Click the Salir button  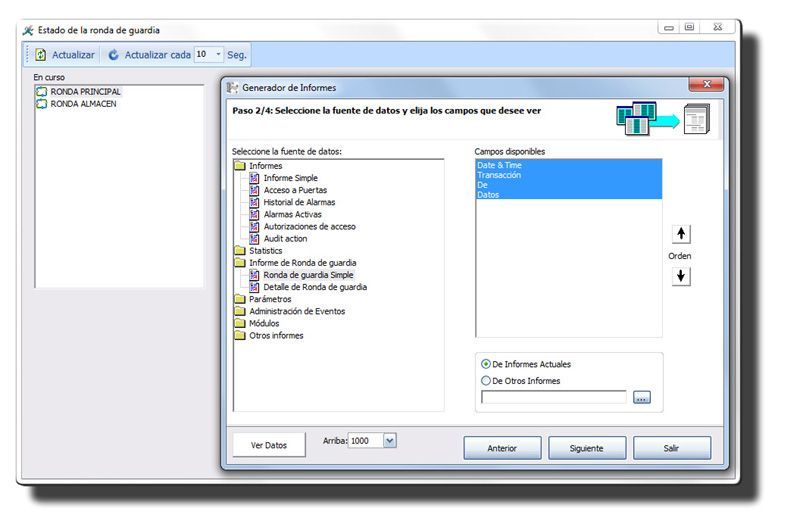[x=671, y=448]
